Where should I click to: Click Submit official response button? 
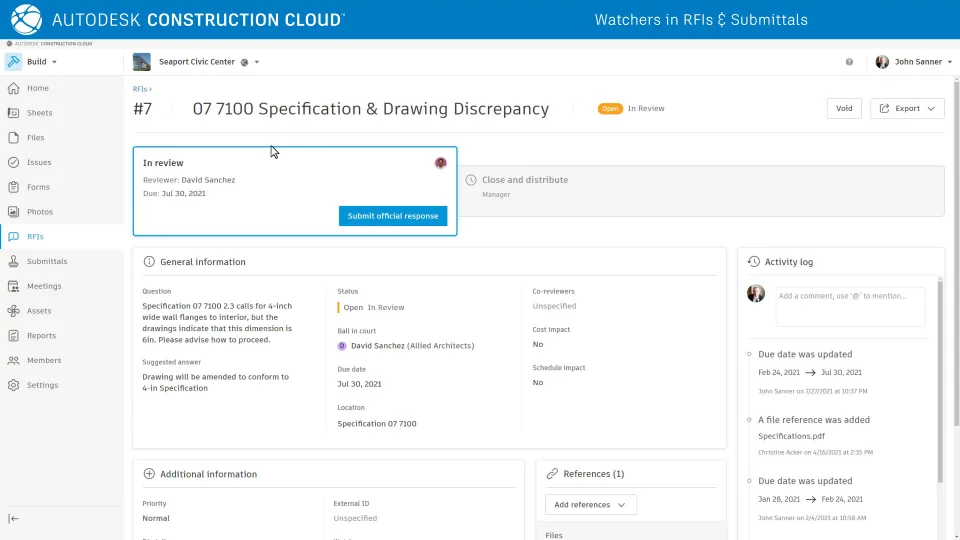tap(393, 216)
